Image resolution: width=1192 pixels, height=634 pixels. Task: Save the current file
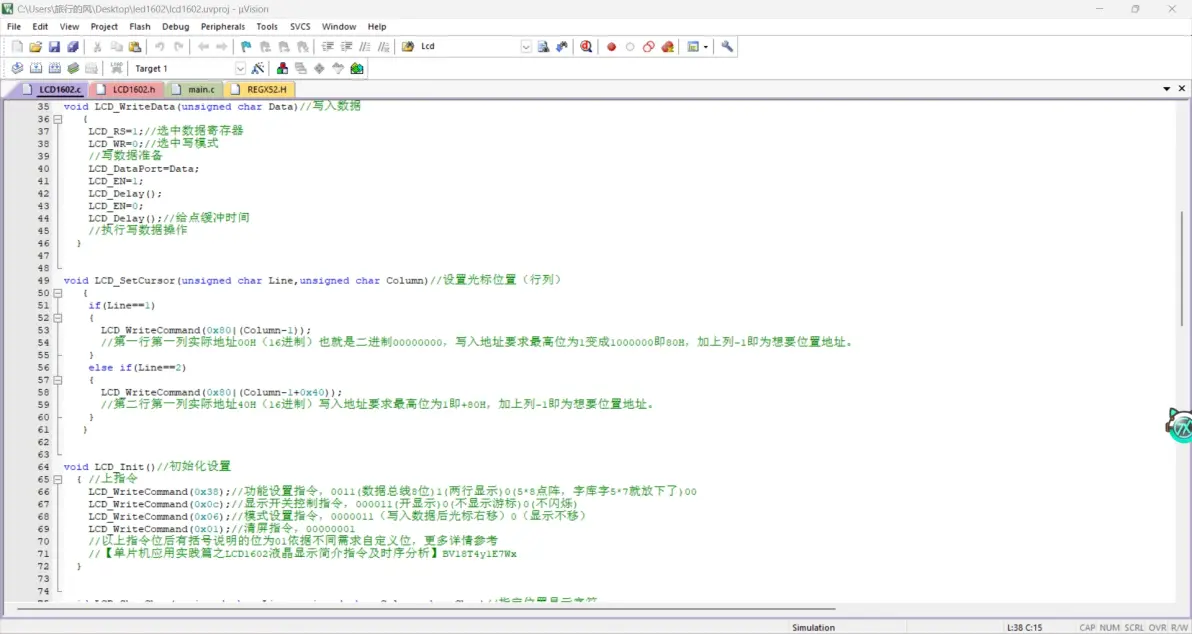54,46
